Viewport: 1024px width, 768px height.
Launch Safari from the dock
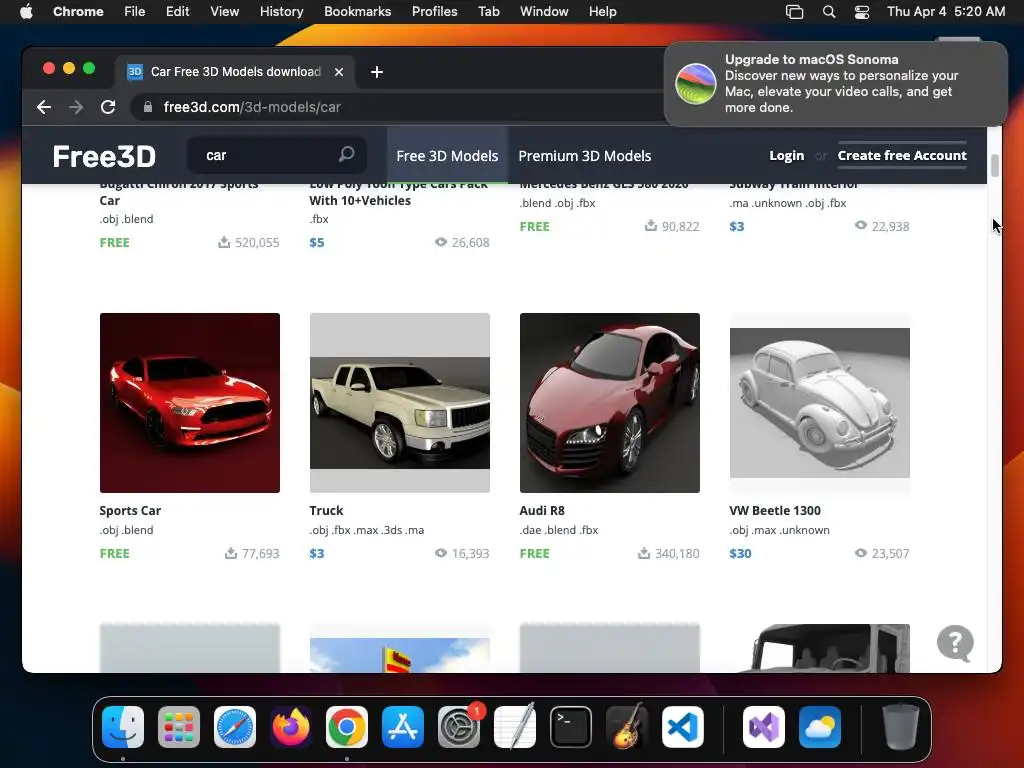tap(235, 727)
